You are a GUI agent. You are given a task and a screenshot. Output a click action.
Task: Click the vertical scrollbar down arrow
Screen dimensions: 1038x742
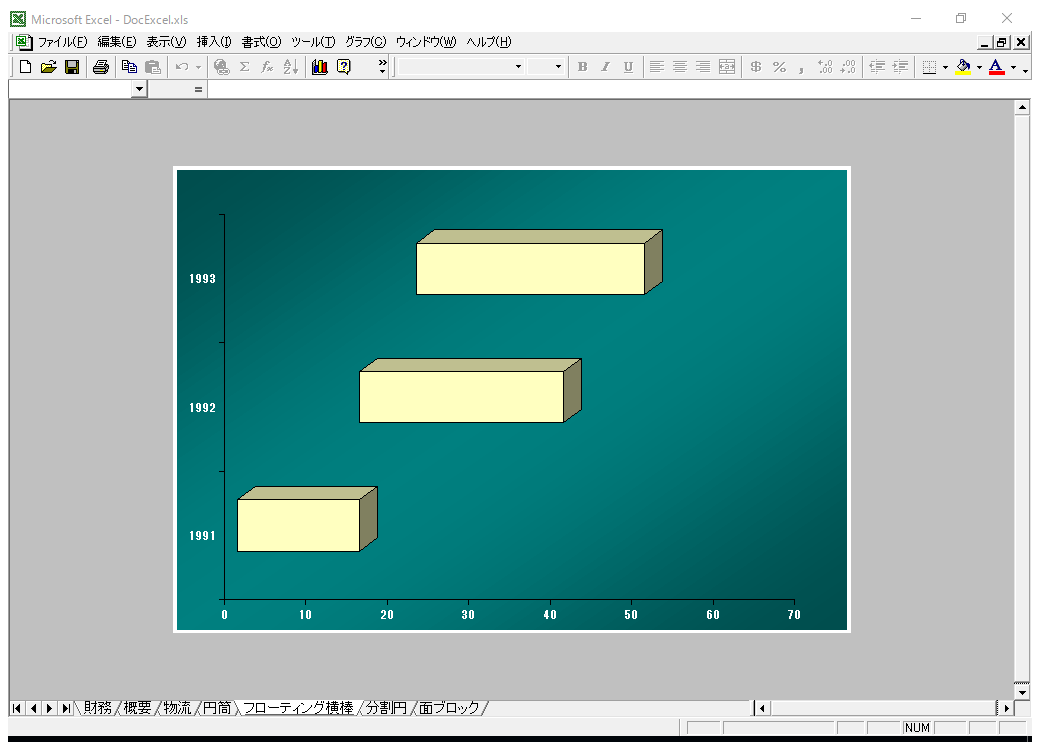click(x=1022, y=691)
